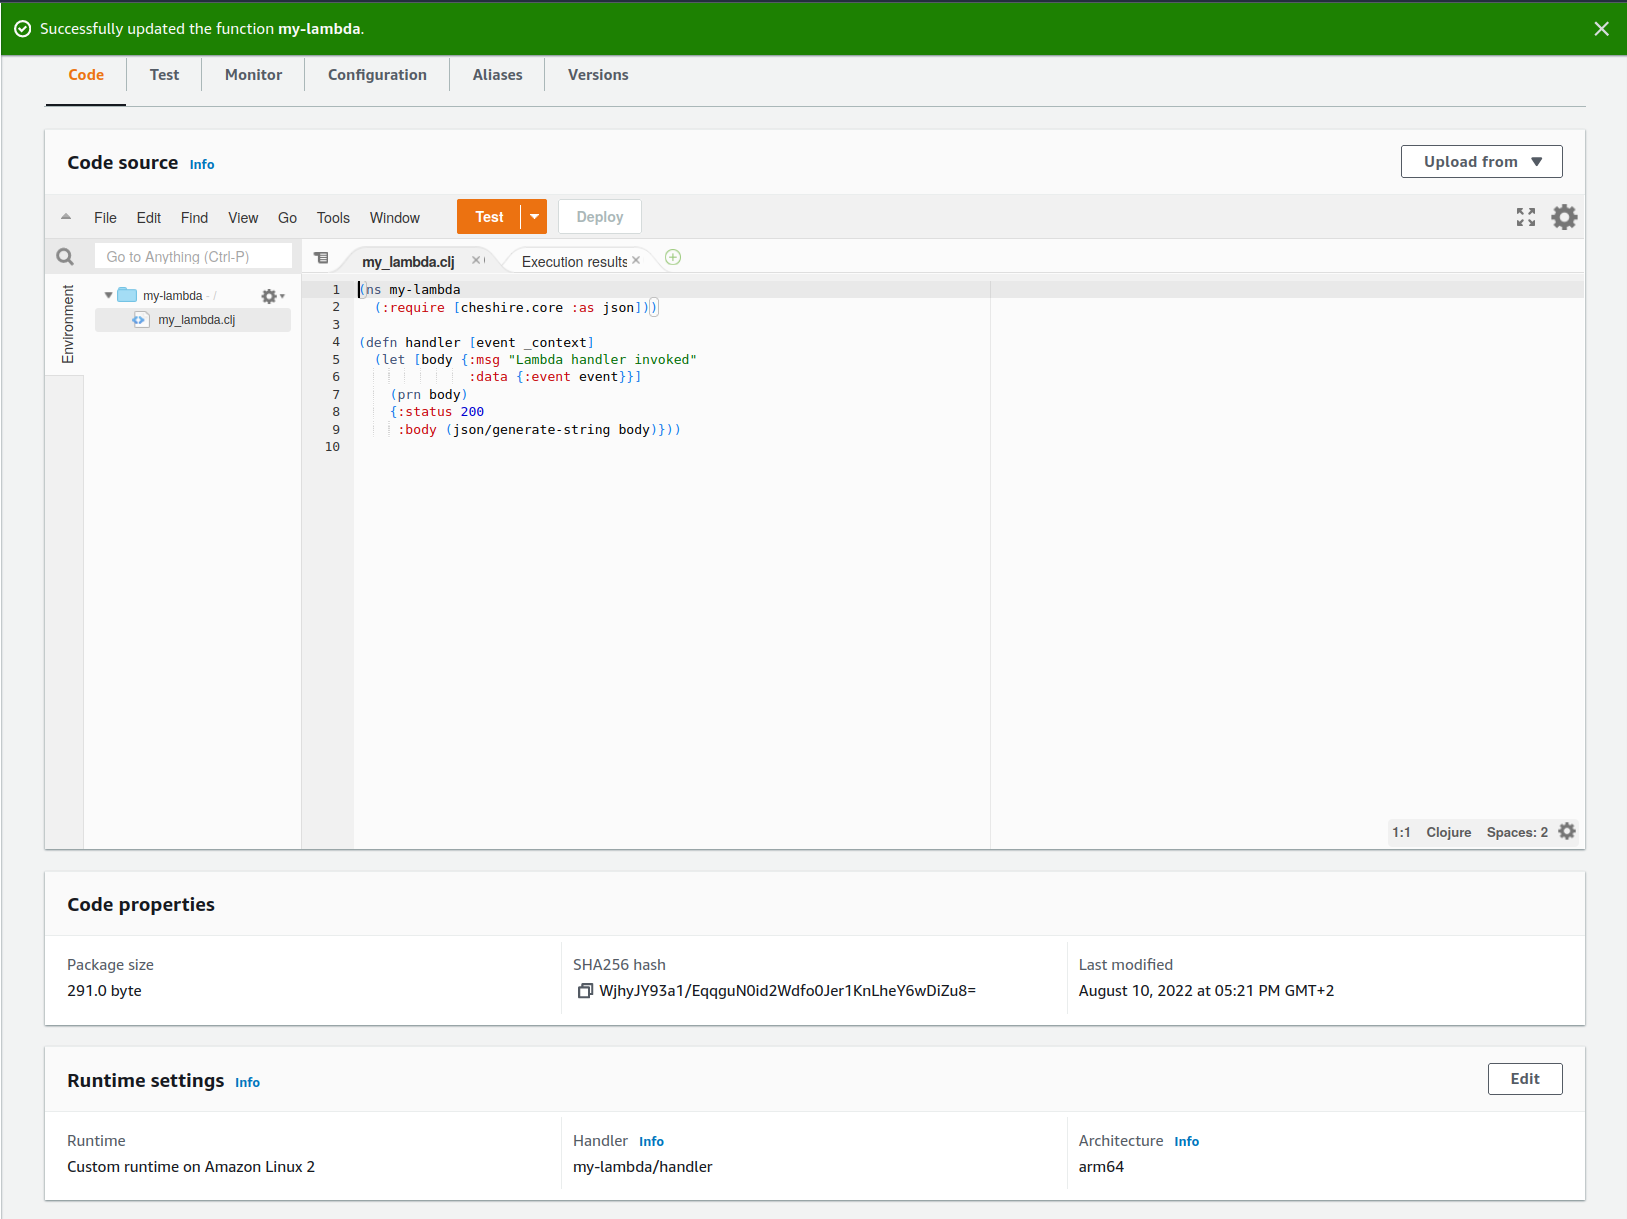1627x1219 pixels.
Task: Click the handler value my-lambda/handler
Action: click(642, 1167)
